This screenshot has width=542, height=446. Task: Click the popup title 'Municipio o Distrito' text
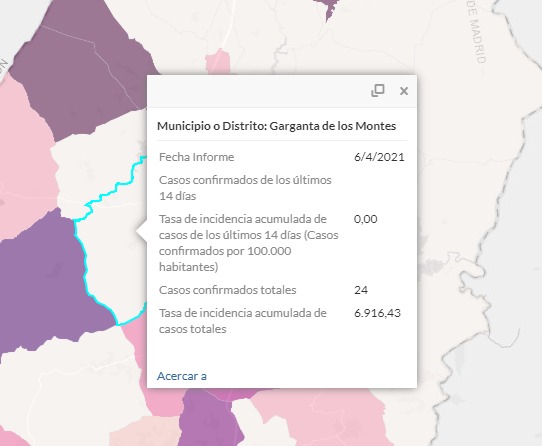(212, 126)
